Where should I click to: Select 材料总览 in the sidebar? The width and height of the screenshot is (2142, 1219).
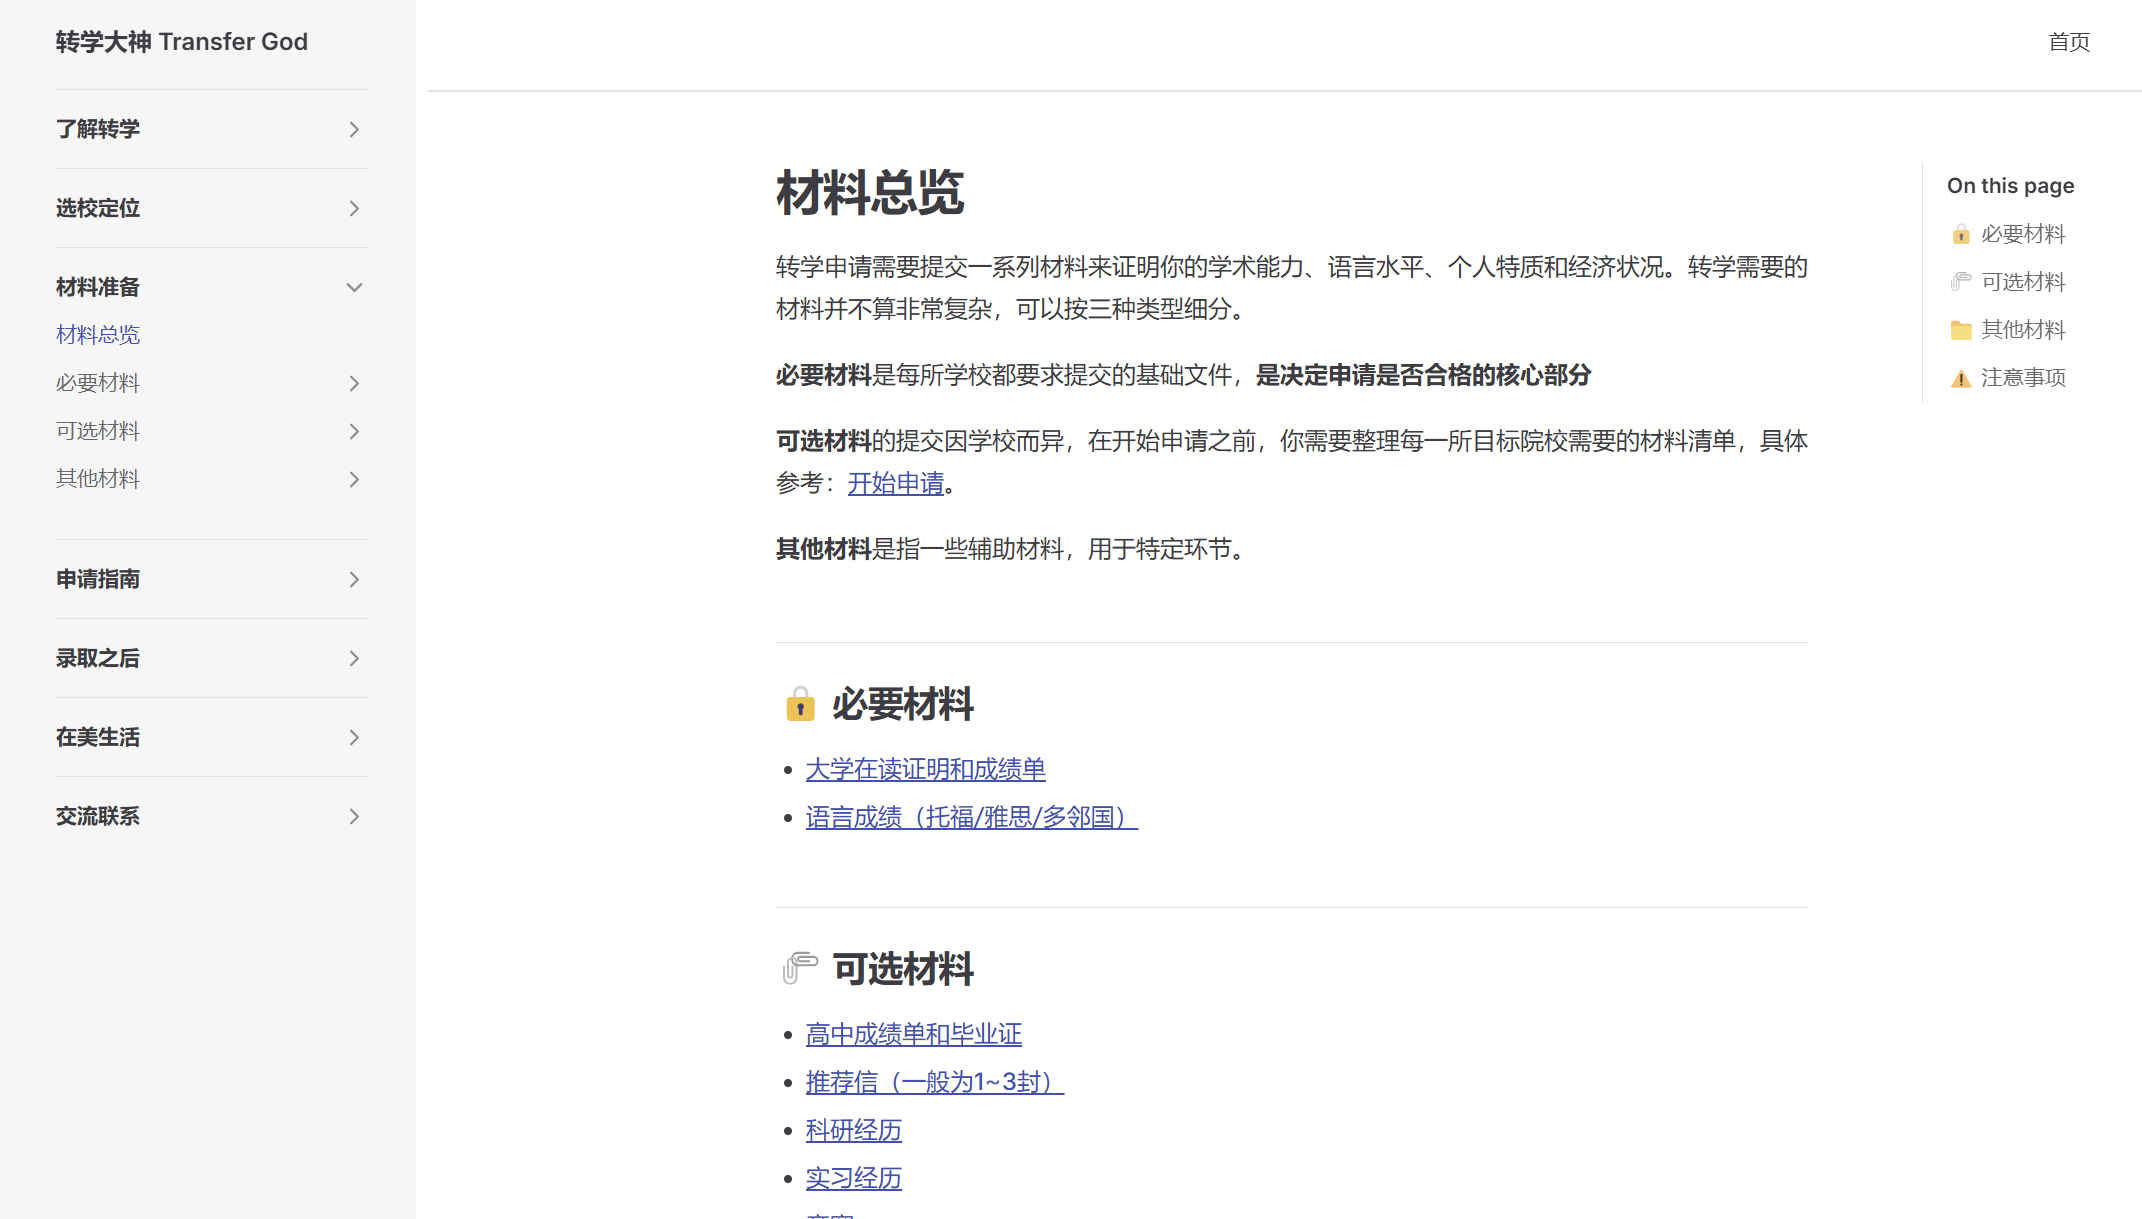[98, 335]
